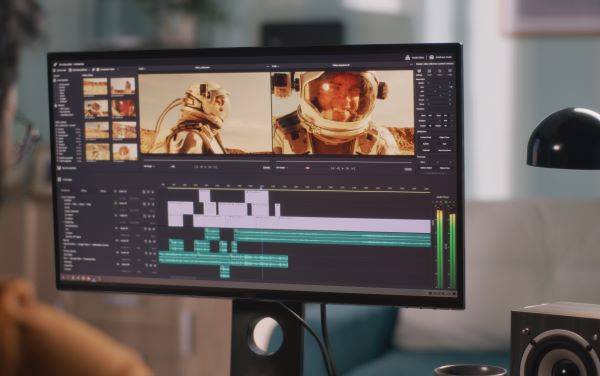Select the red helmet close-up thumbnail in media bin
The width and height of the screenshot is (600, 376).
point(123,108)
